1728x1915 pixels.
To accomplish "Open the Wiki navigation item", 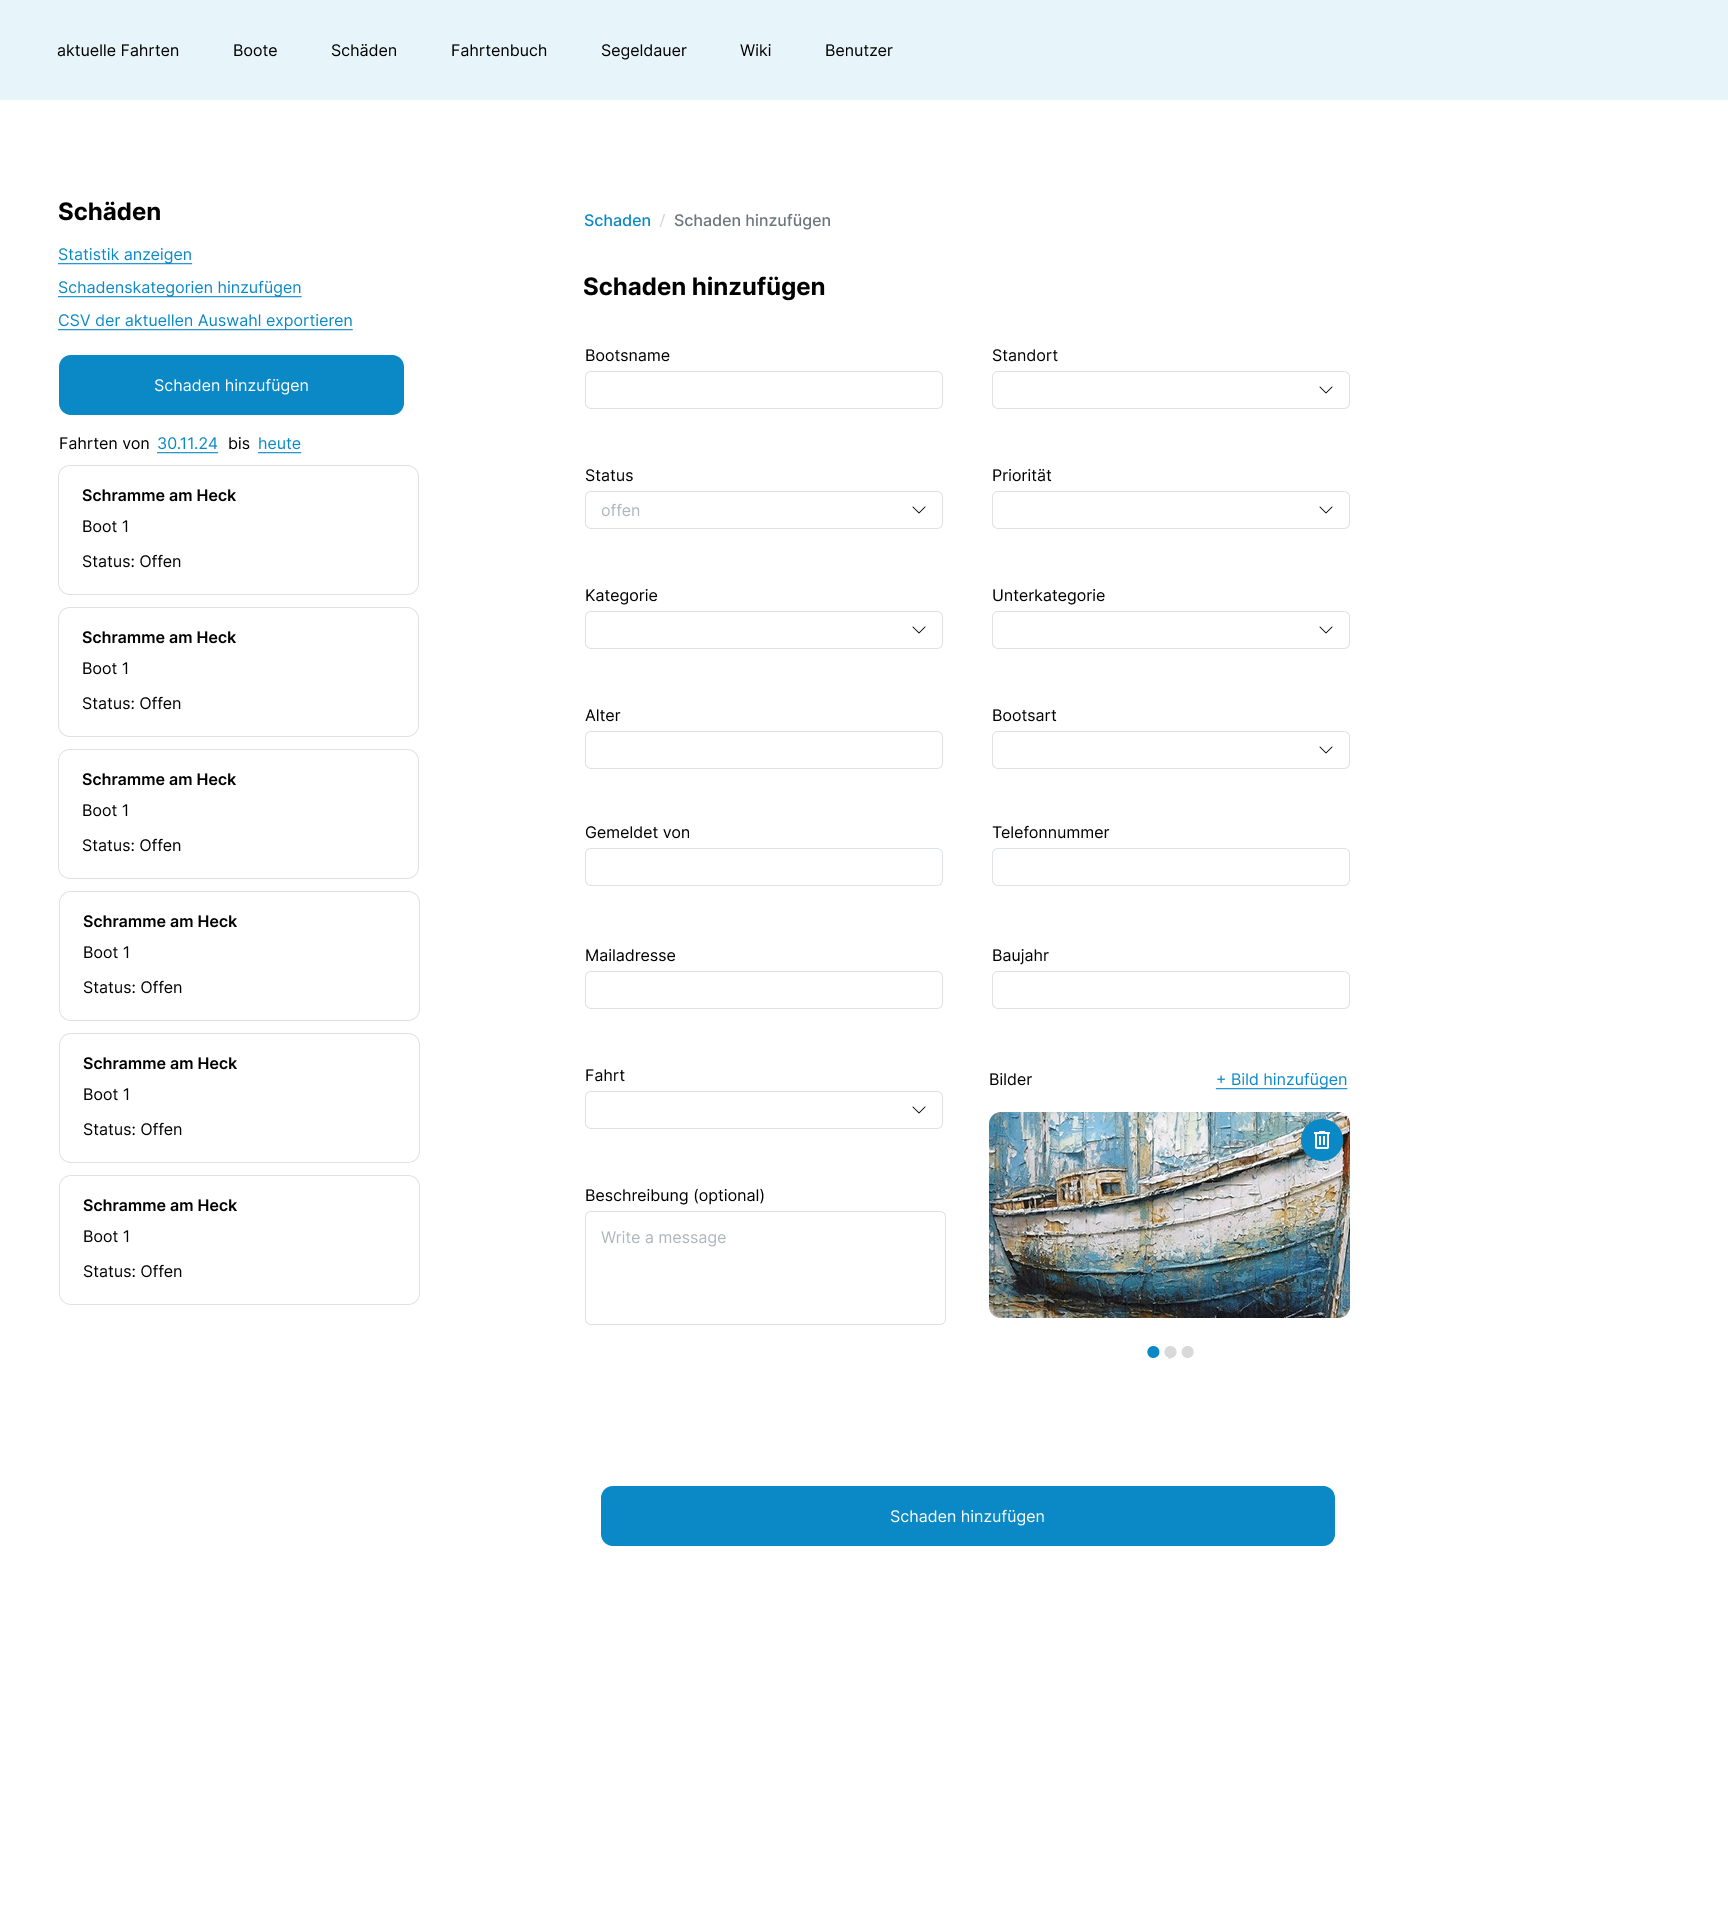I will (755, 50).
